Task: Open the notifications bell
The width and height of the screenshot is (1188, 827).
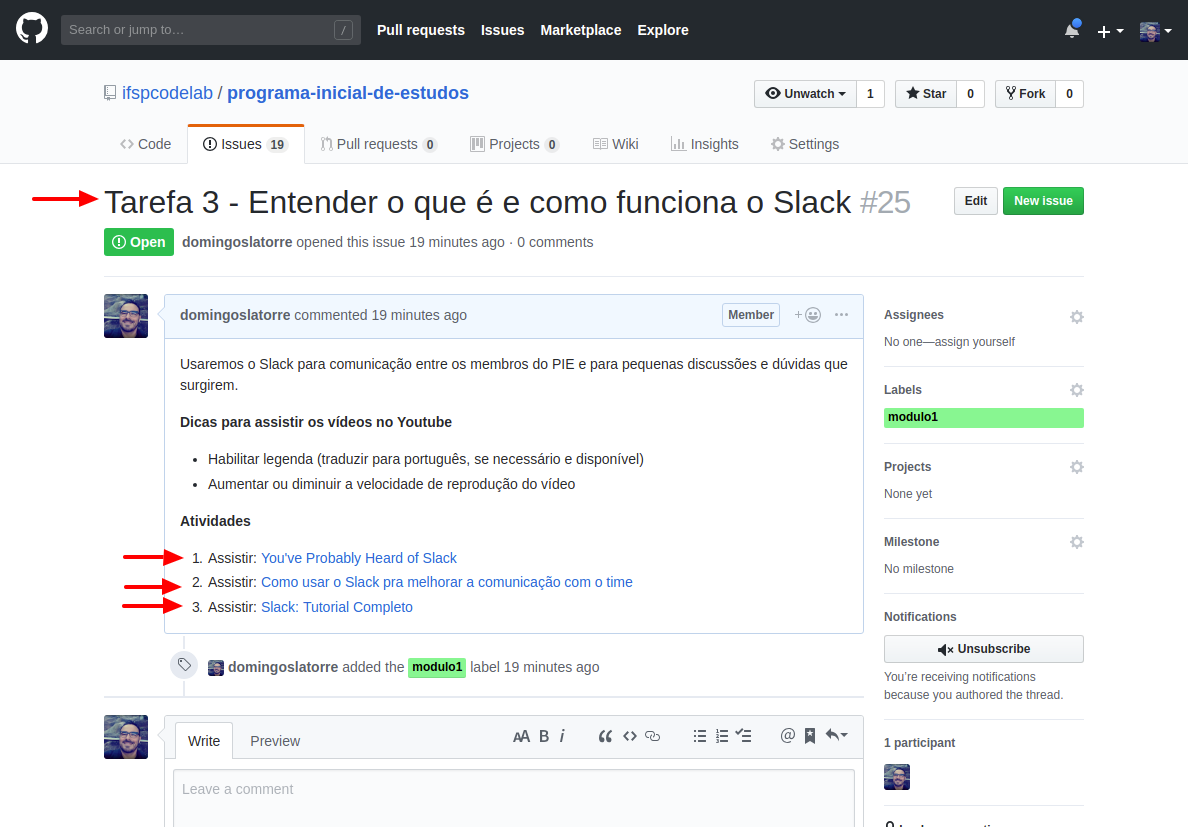Action: tap(1071, 30)
